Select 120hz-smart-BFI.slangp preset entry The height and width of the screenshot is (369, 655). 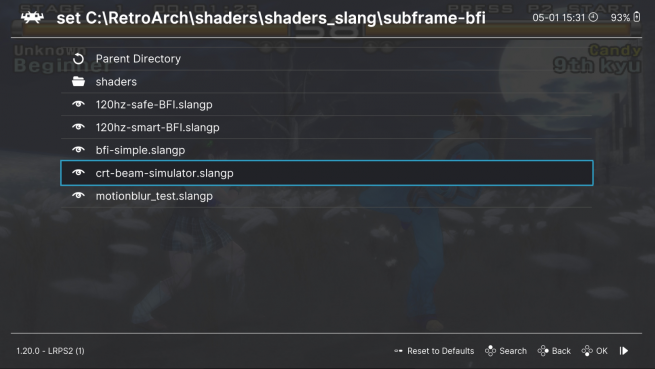pyautogui.click(x=327, y=127)
